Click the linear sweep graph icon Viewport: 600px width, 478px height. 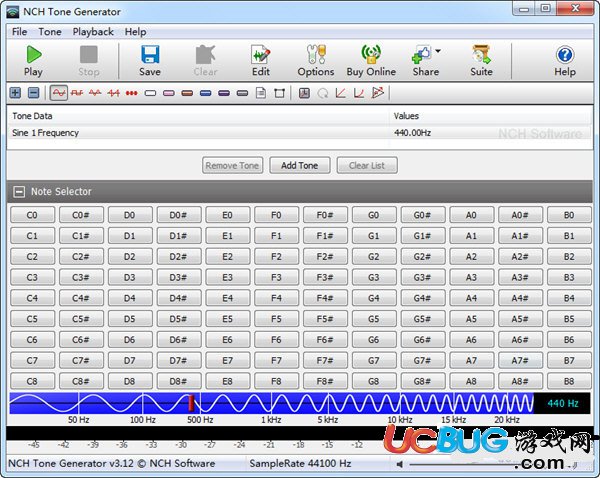tap(341, 93)
